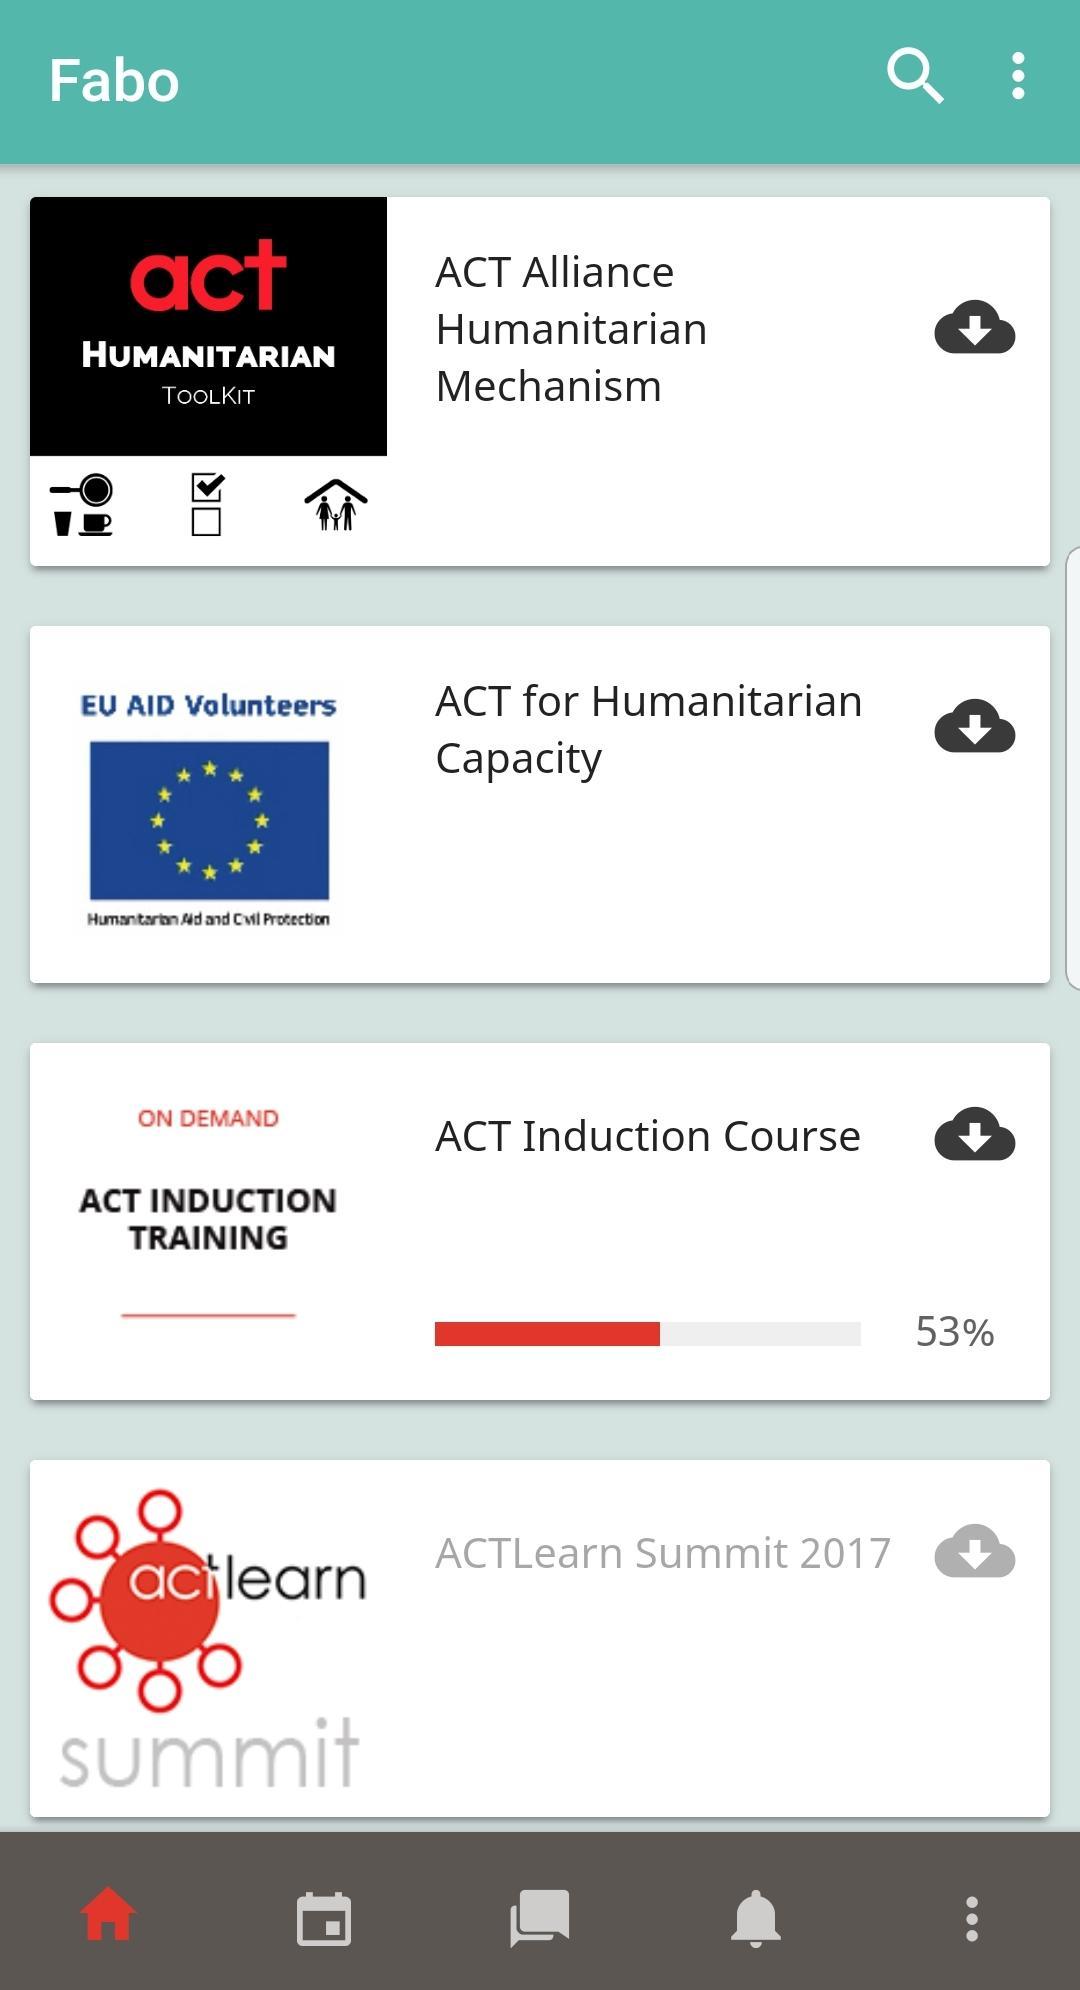
Task: Download ACT for Humanitarian Capacity course
Action: (975, 726)
